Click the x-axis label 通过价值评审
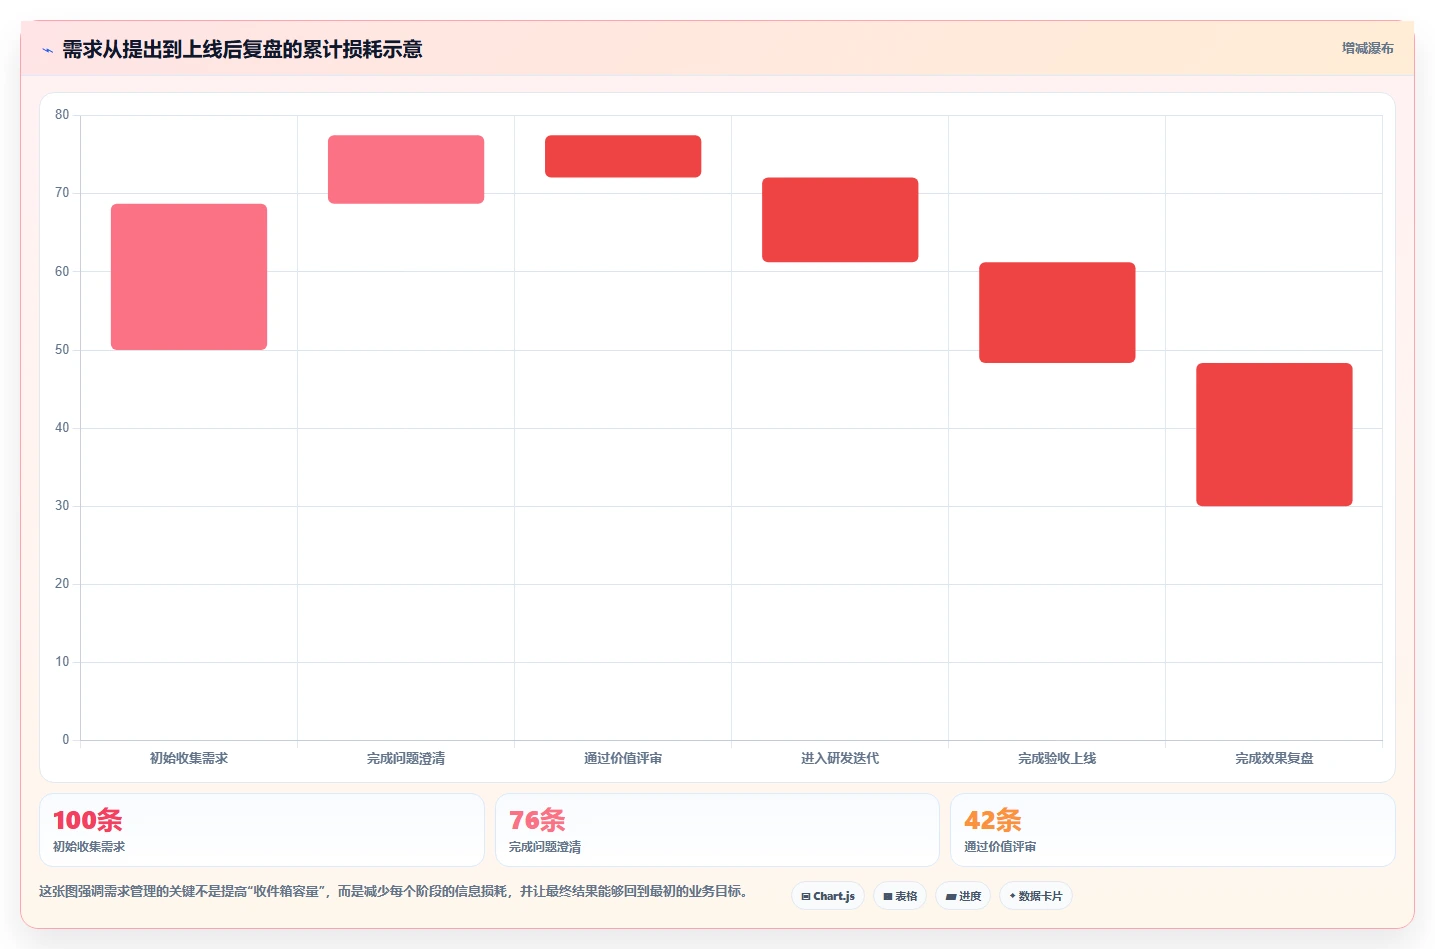The image size is (1435, 949). pos(623,758)
